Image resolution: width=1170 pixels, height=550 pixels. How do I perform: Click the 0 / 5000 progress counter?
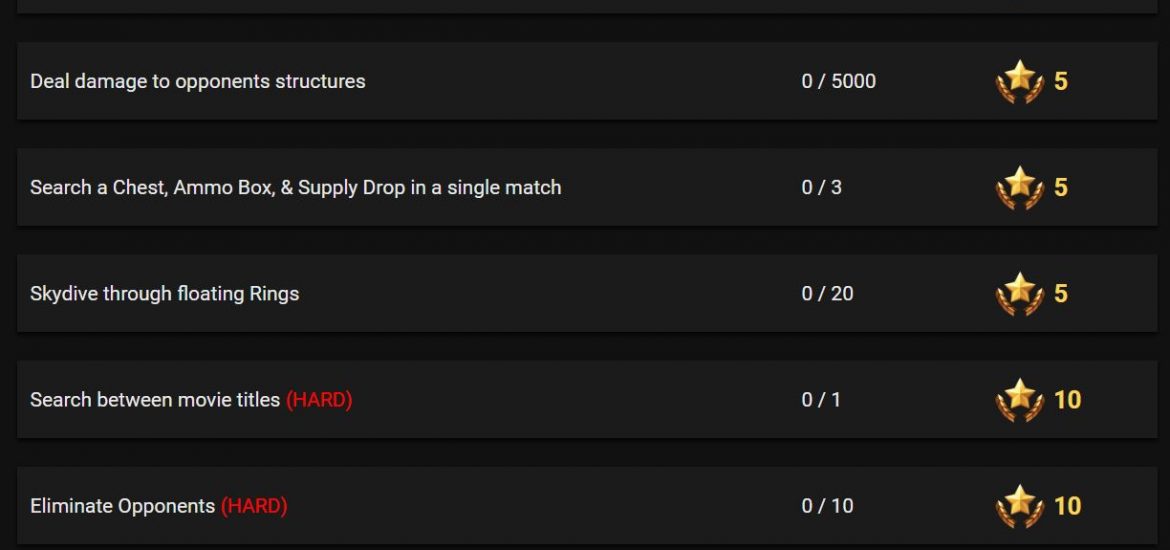(x=839, y=81)
